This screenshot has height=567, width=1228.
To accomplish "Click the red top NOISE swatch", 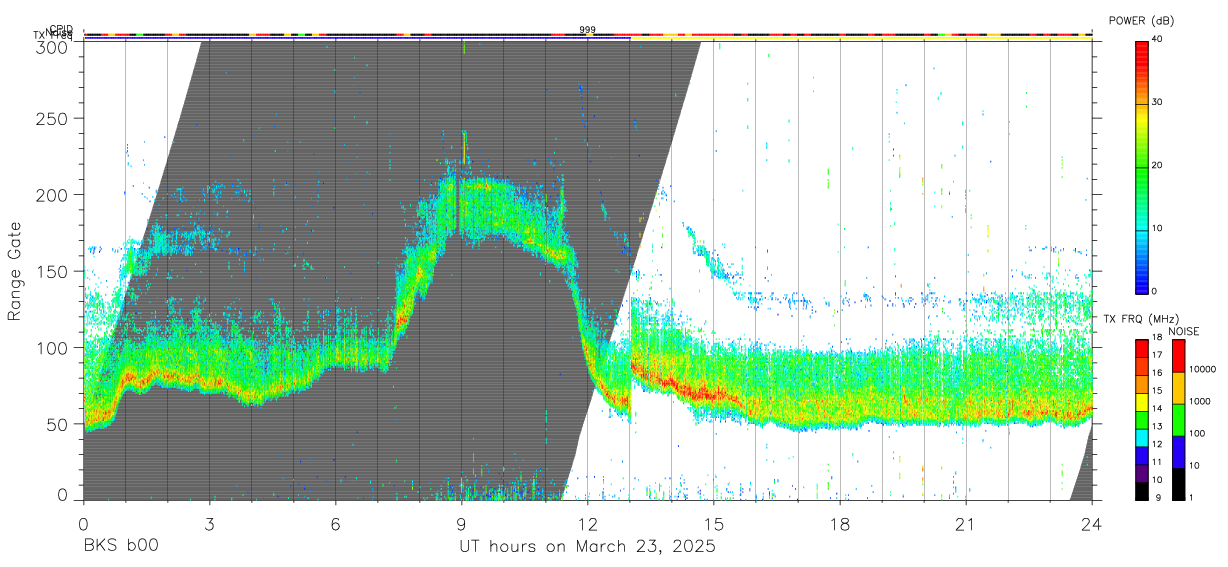I will (1178, 356).
